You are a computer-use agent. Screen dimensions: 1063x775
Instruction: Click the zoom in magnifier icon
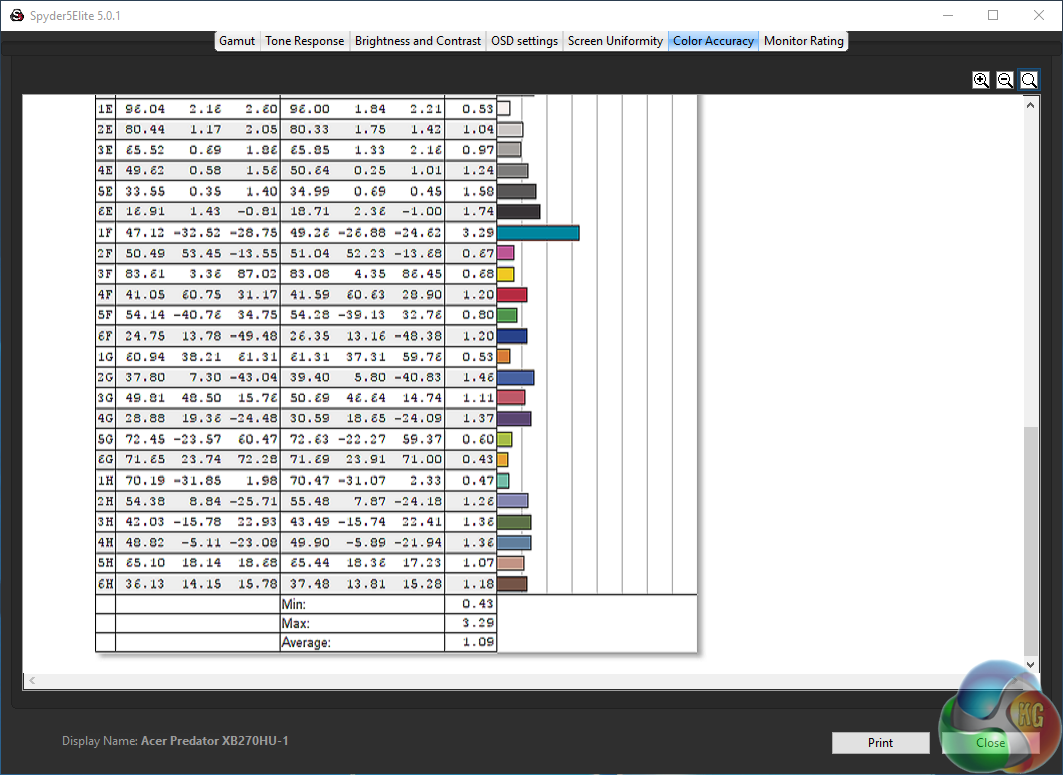980,80
